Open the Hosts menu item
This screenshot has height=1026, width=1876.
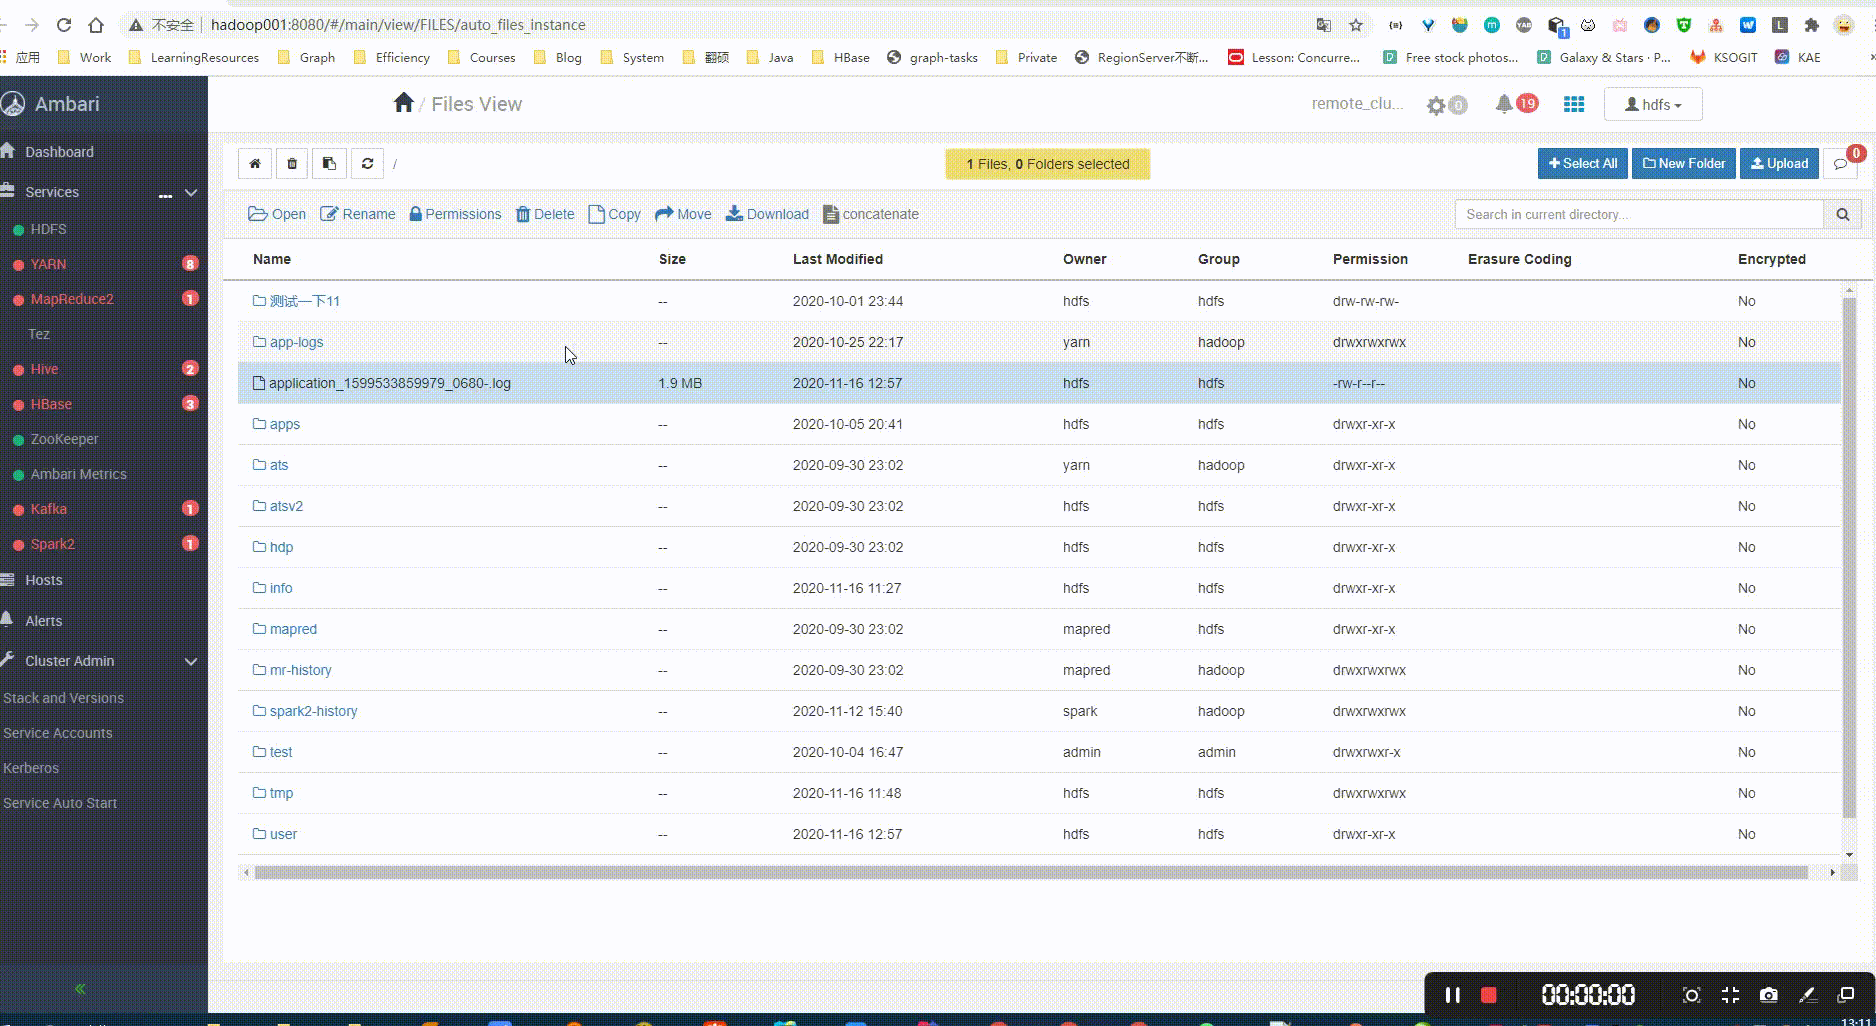[x=43, y=580]
